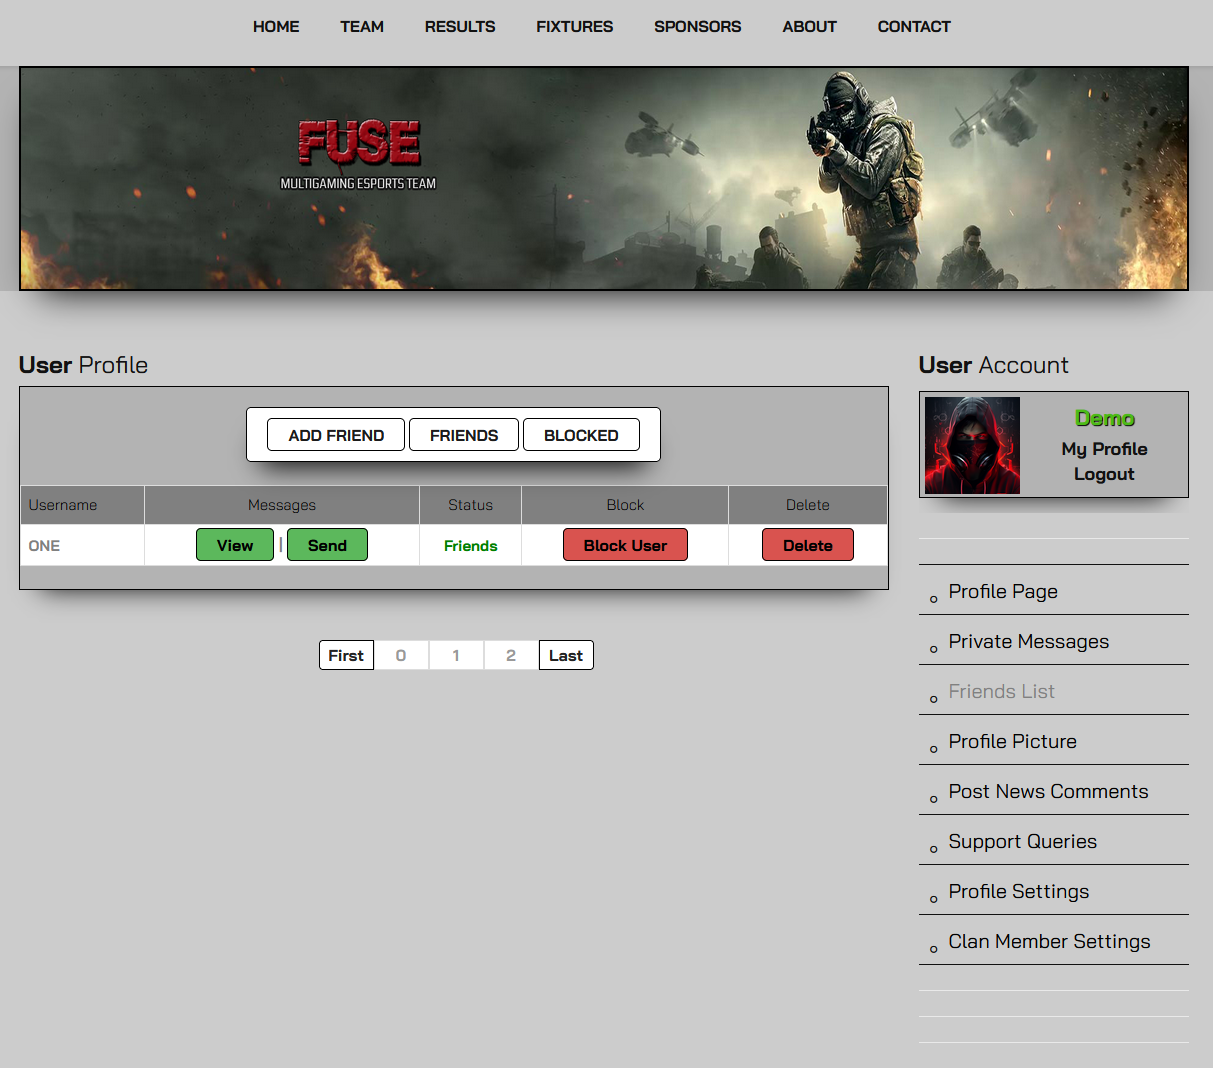Click the FUSE team logo

pos(359,153)
